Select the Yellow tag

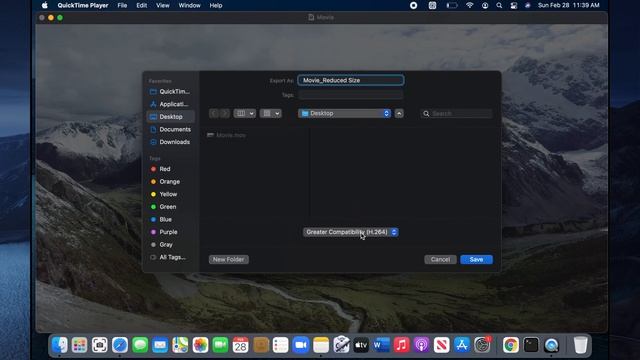(x=171, y=194)
